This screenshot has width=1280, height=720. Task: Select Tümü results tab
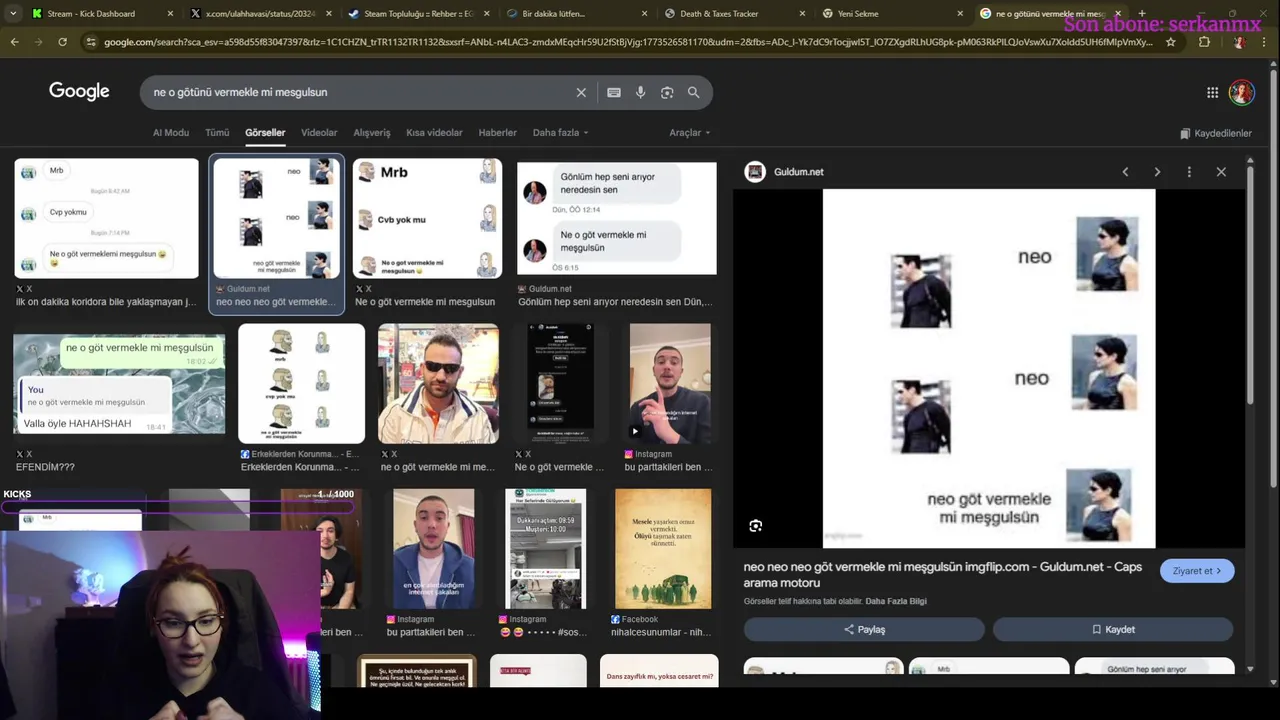click(217, 133)
